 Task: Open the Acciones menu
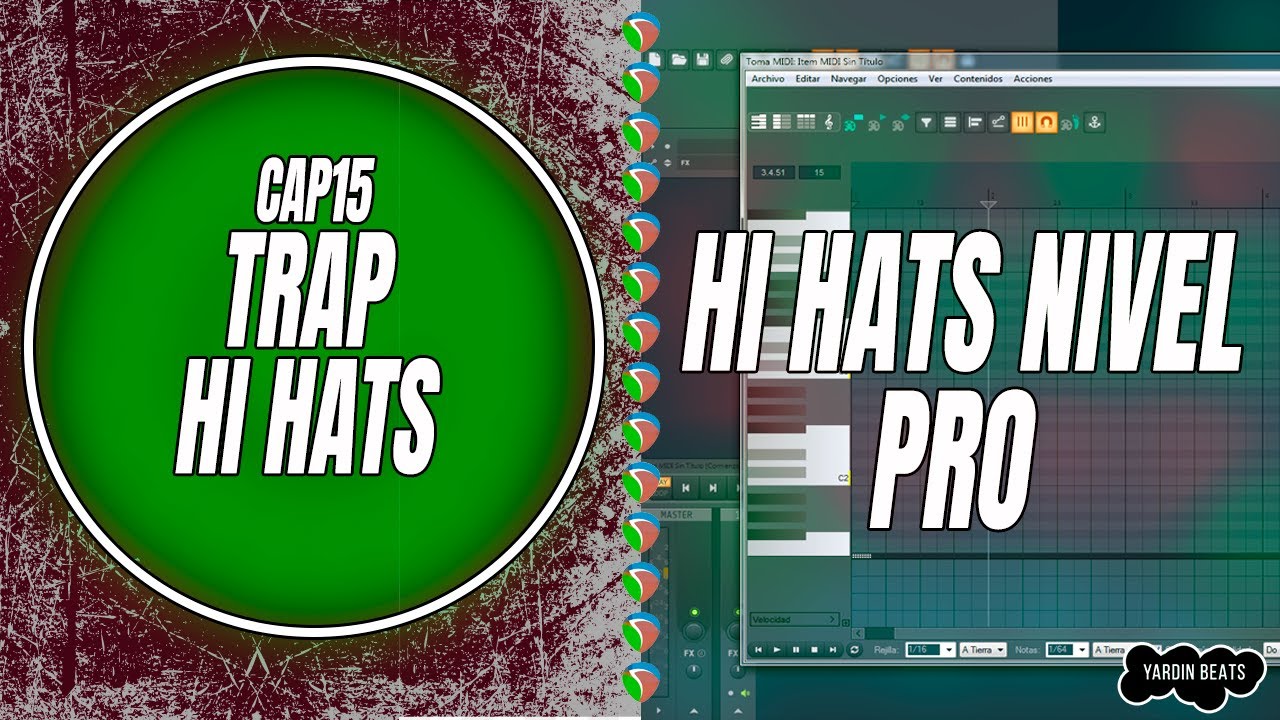coord(1033,79)
